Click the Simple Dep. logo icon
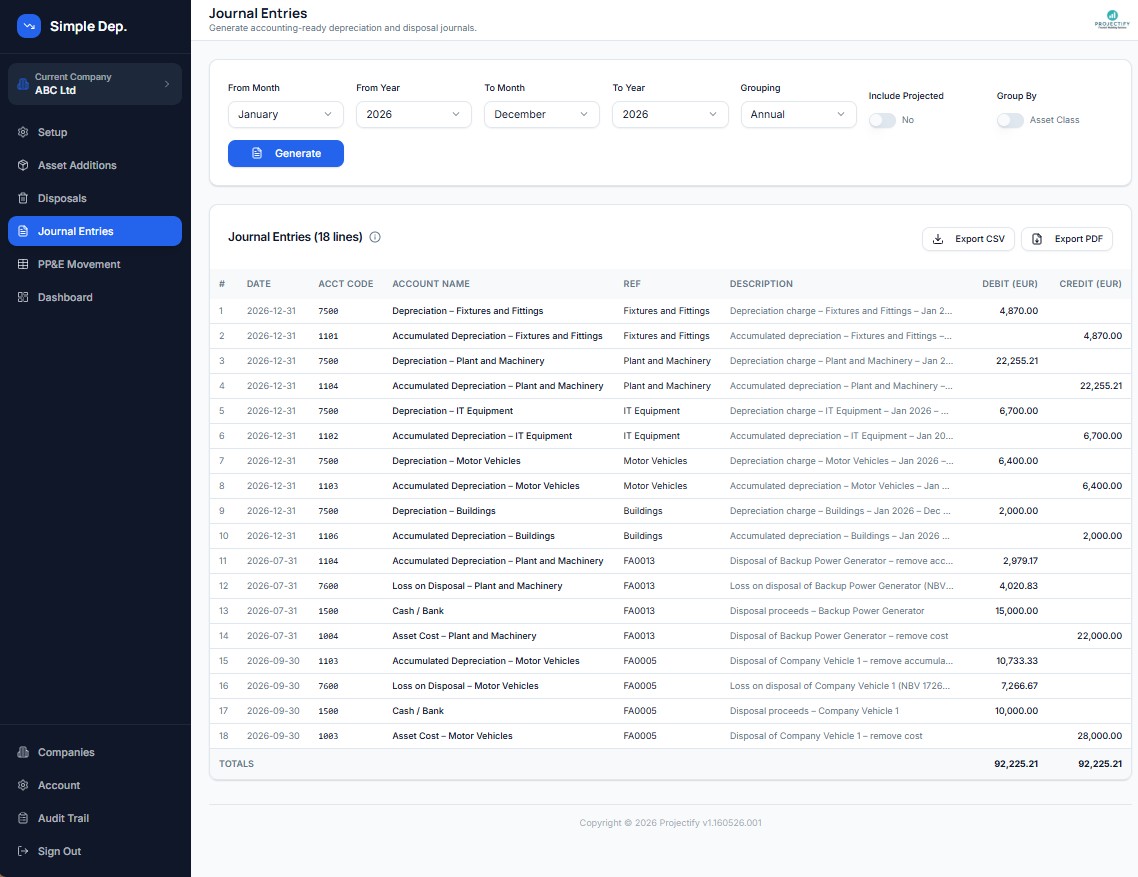 tap(29, 26)
